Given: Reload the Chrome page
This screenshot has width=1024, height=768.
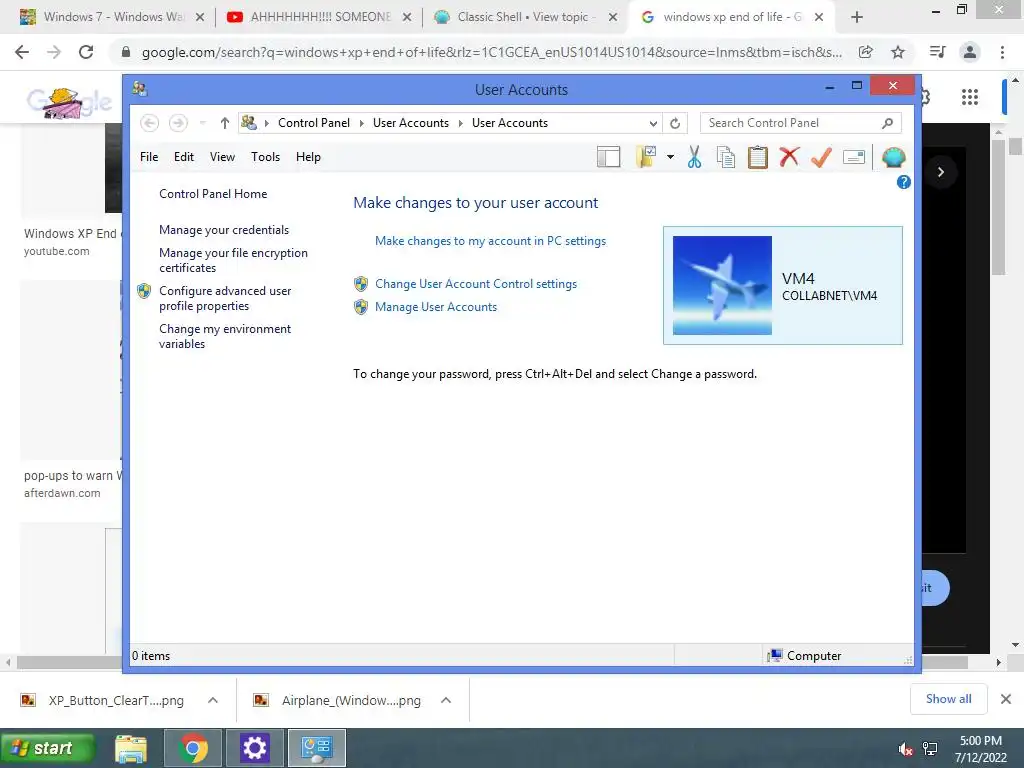Looking at the screenshot, I should pyautogui.click(x=86, y=52).
